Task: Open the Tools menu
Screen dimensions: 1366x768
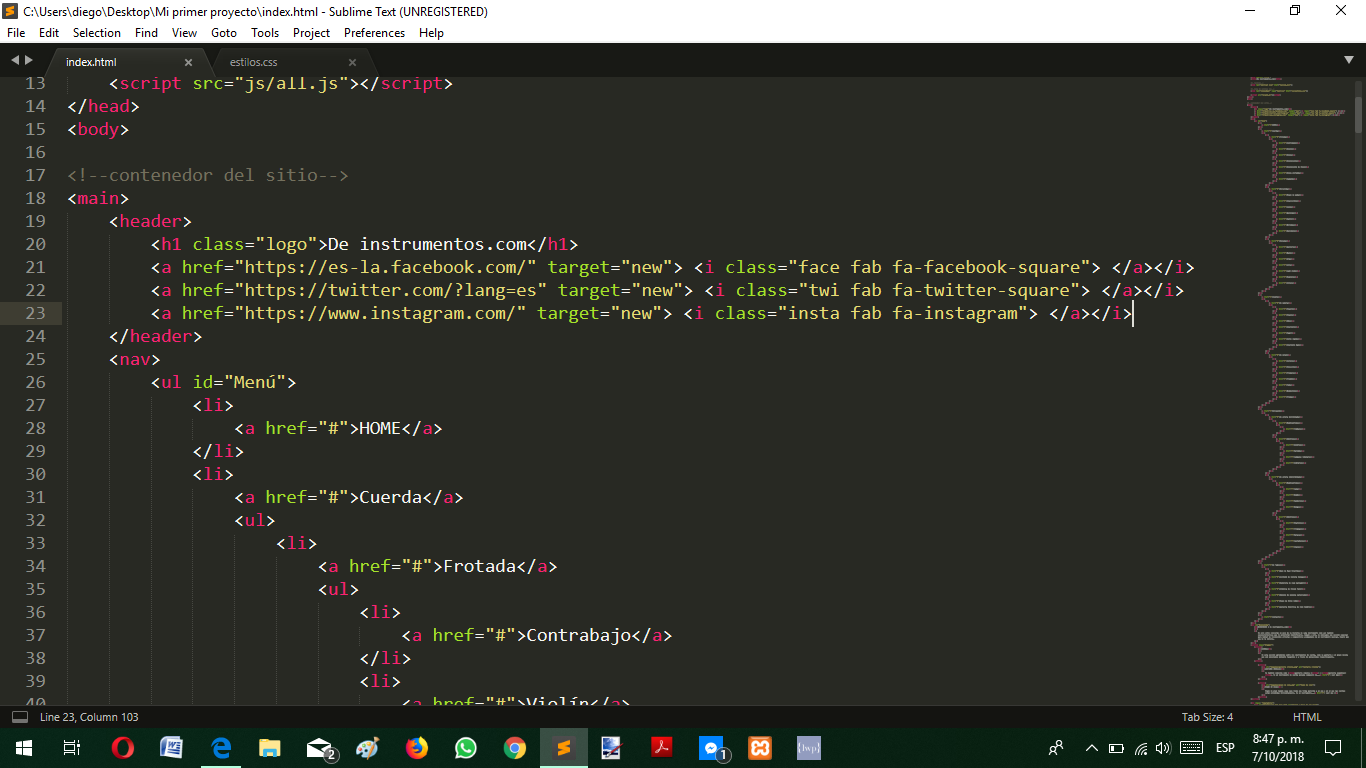Action: coord(265,33)
